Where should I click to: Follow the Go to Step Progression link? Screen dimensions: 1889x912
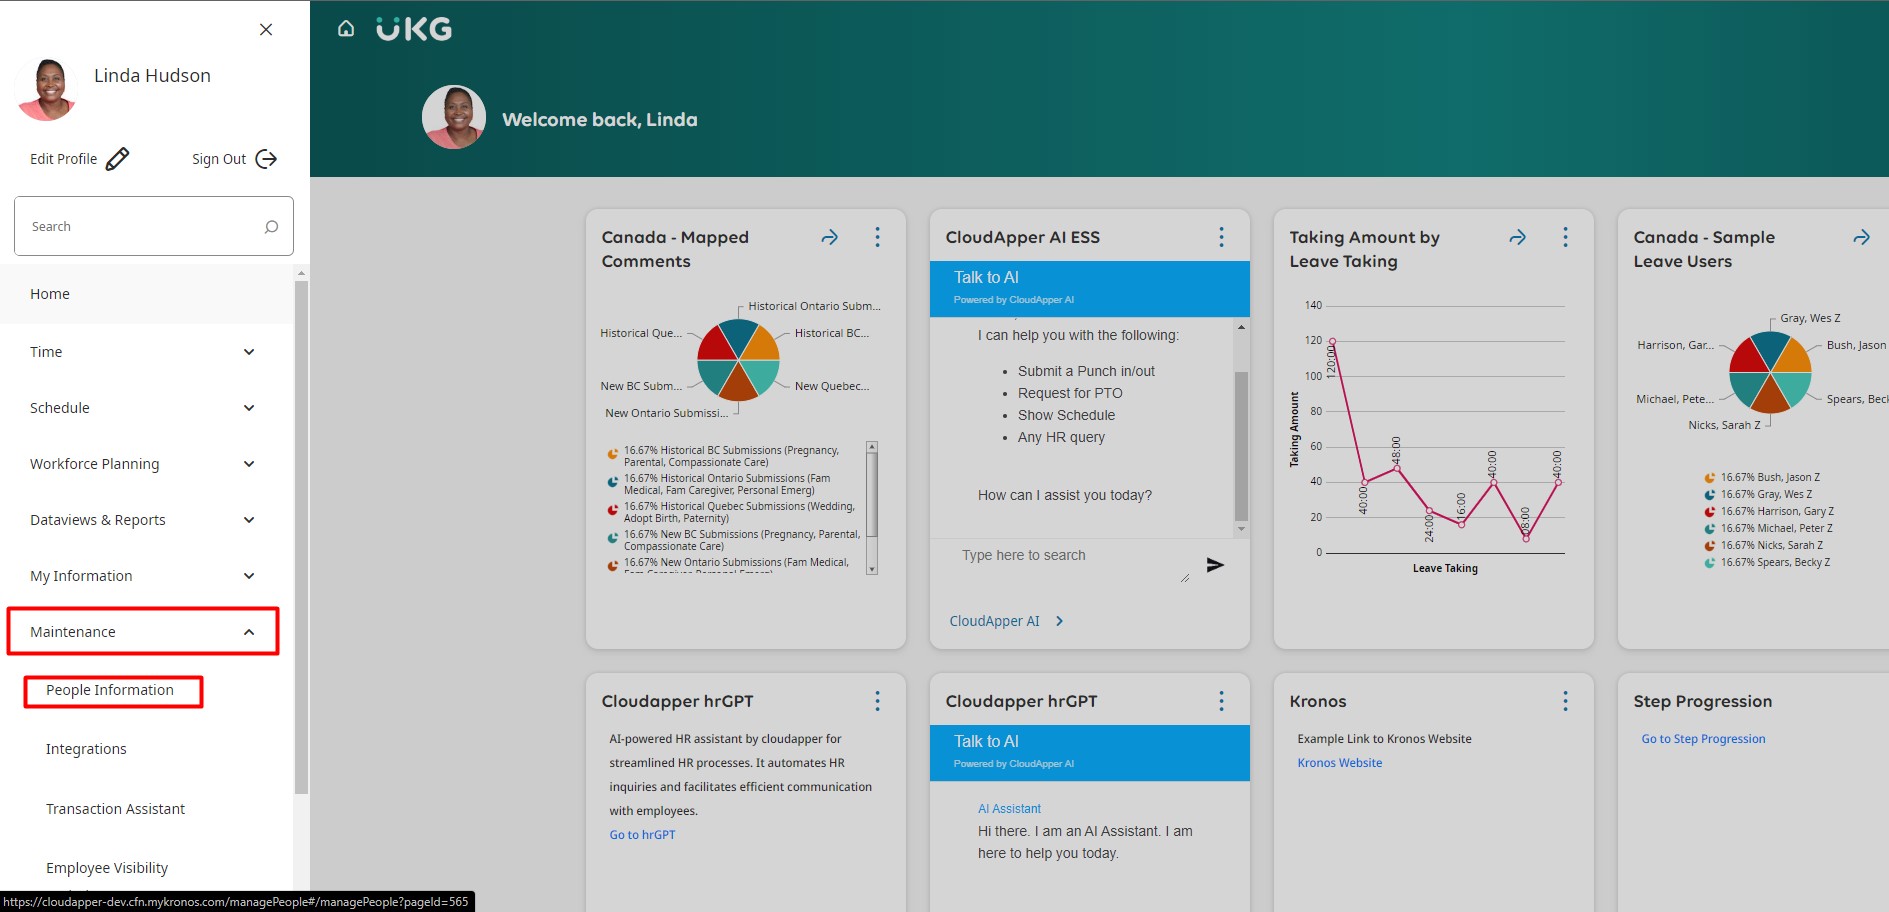pyautogui.click(x=1702, y=739)
